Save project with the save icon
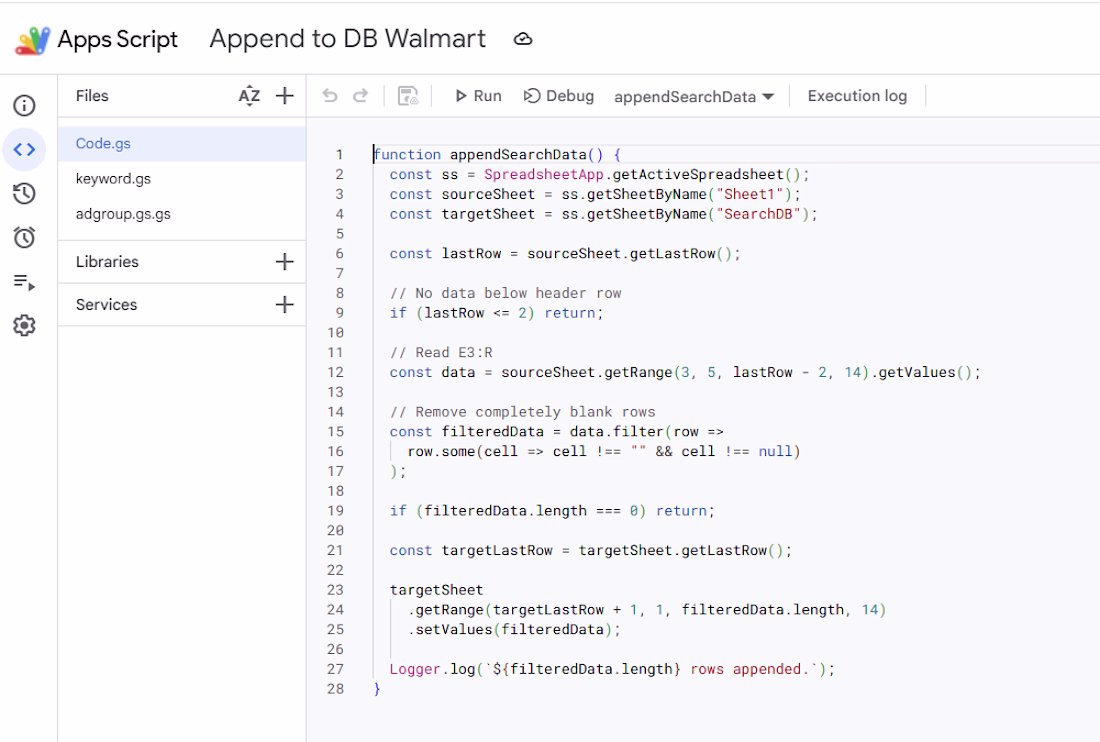Image resolution: width=1100 pixels, height=742 pixels. click(408, 95)
